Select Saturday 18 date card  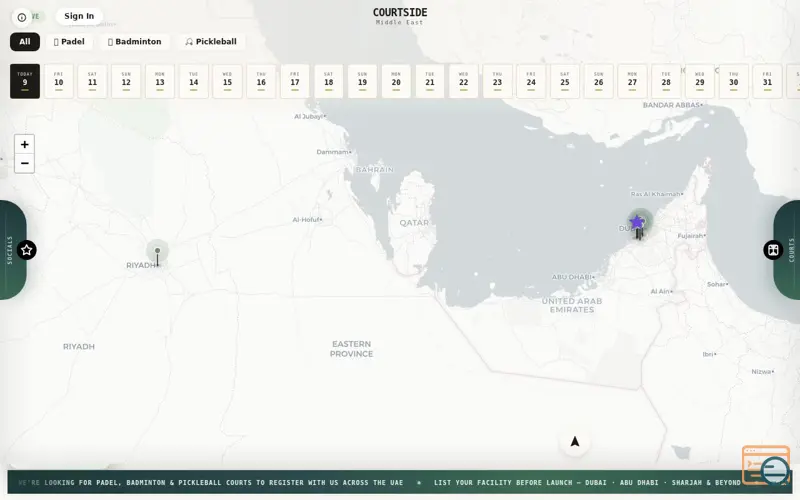tap(329, 81)
